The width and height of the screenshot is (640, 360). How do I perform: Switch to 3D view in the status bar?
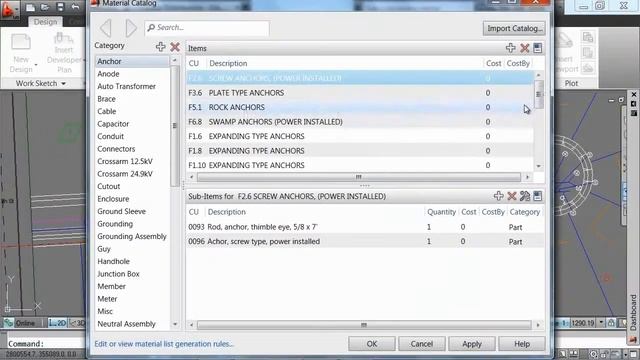click(x=77, y=323)
